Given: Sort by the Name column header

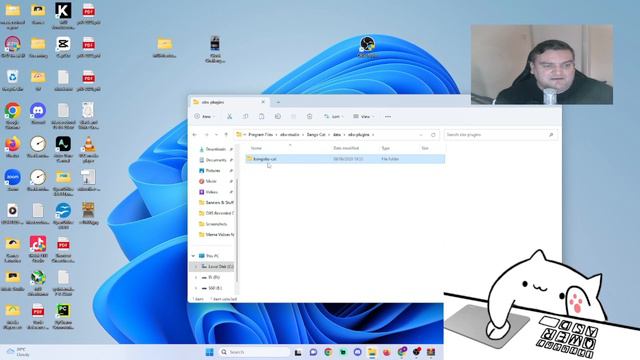Looking at the screenshot, I should (x=256, y=148).
